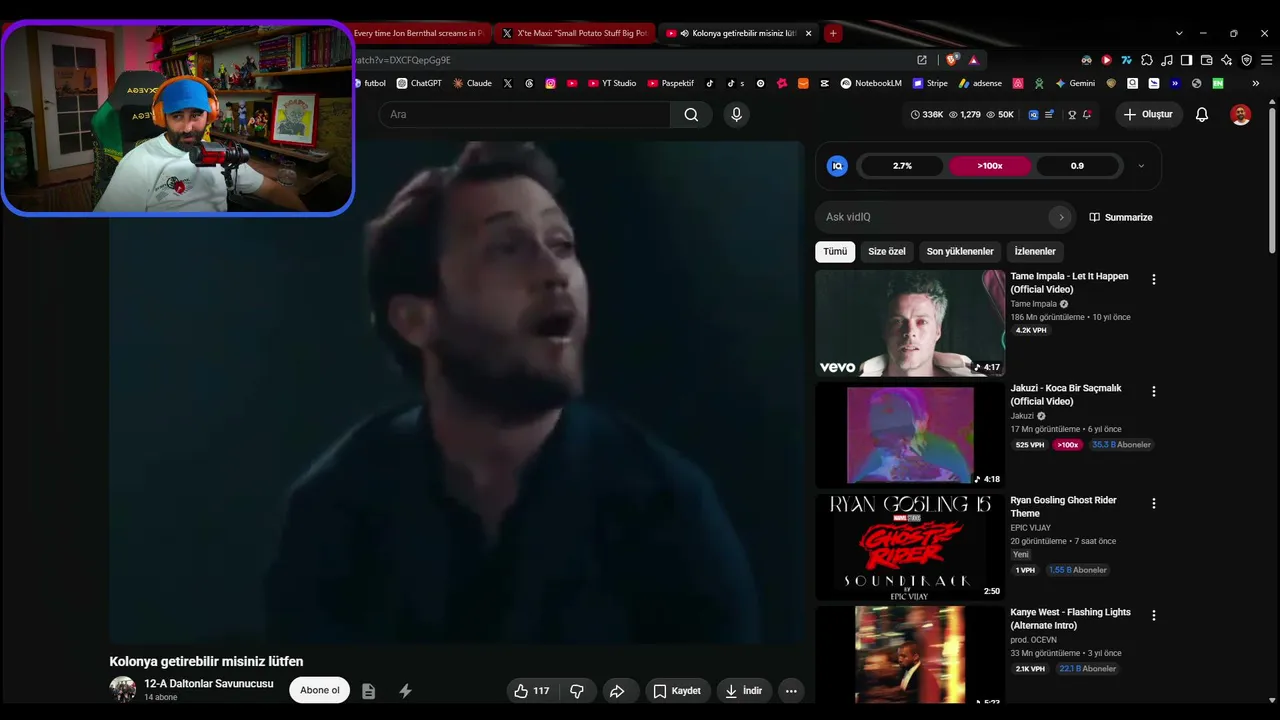Open a new browser tab with plus button
Image resolution: width=1280 pixels, height=720 pixels.
click(833, 33)
